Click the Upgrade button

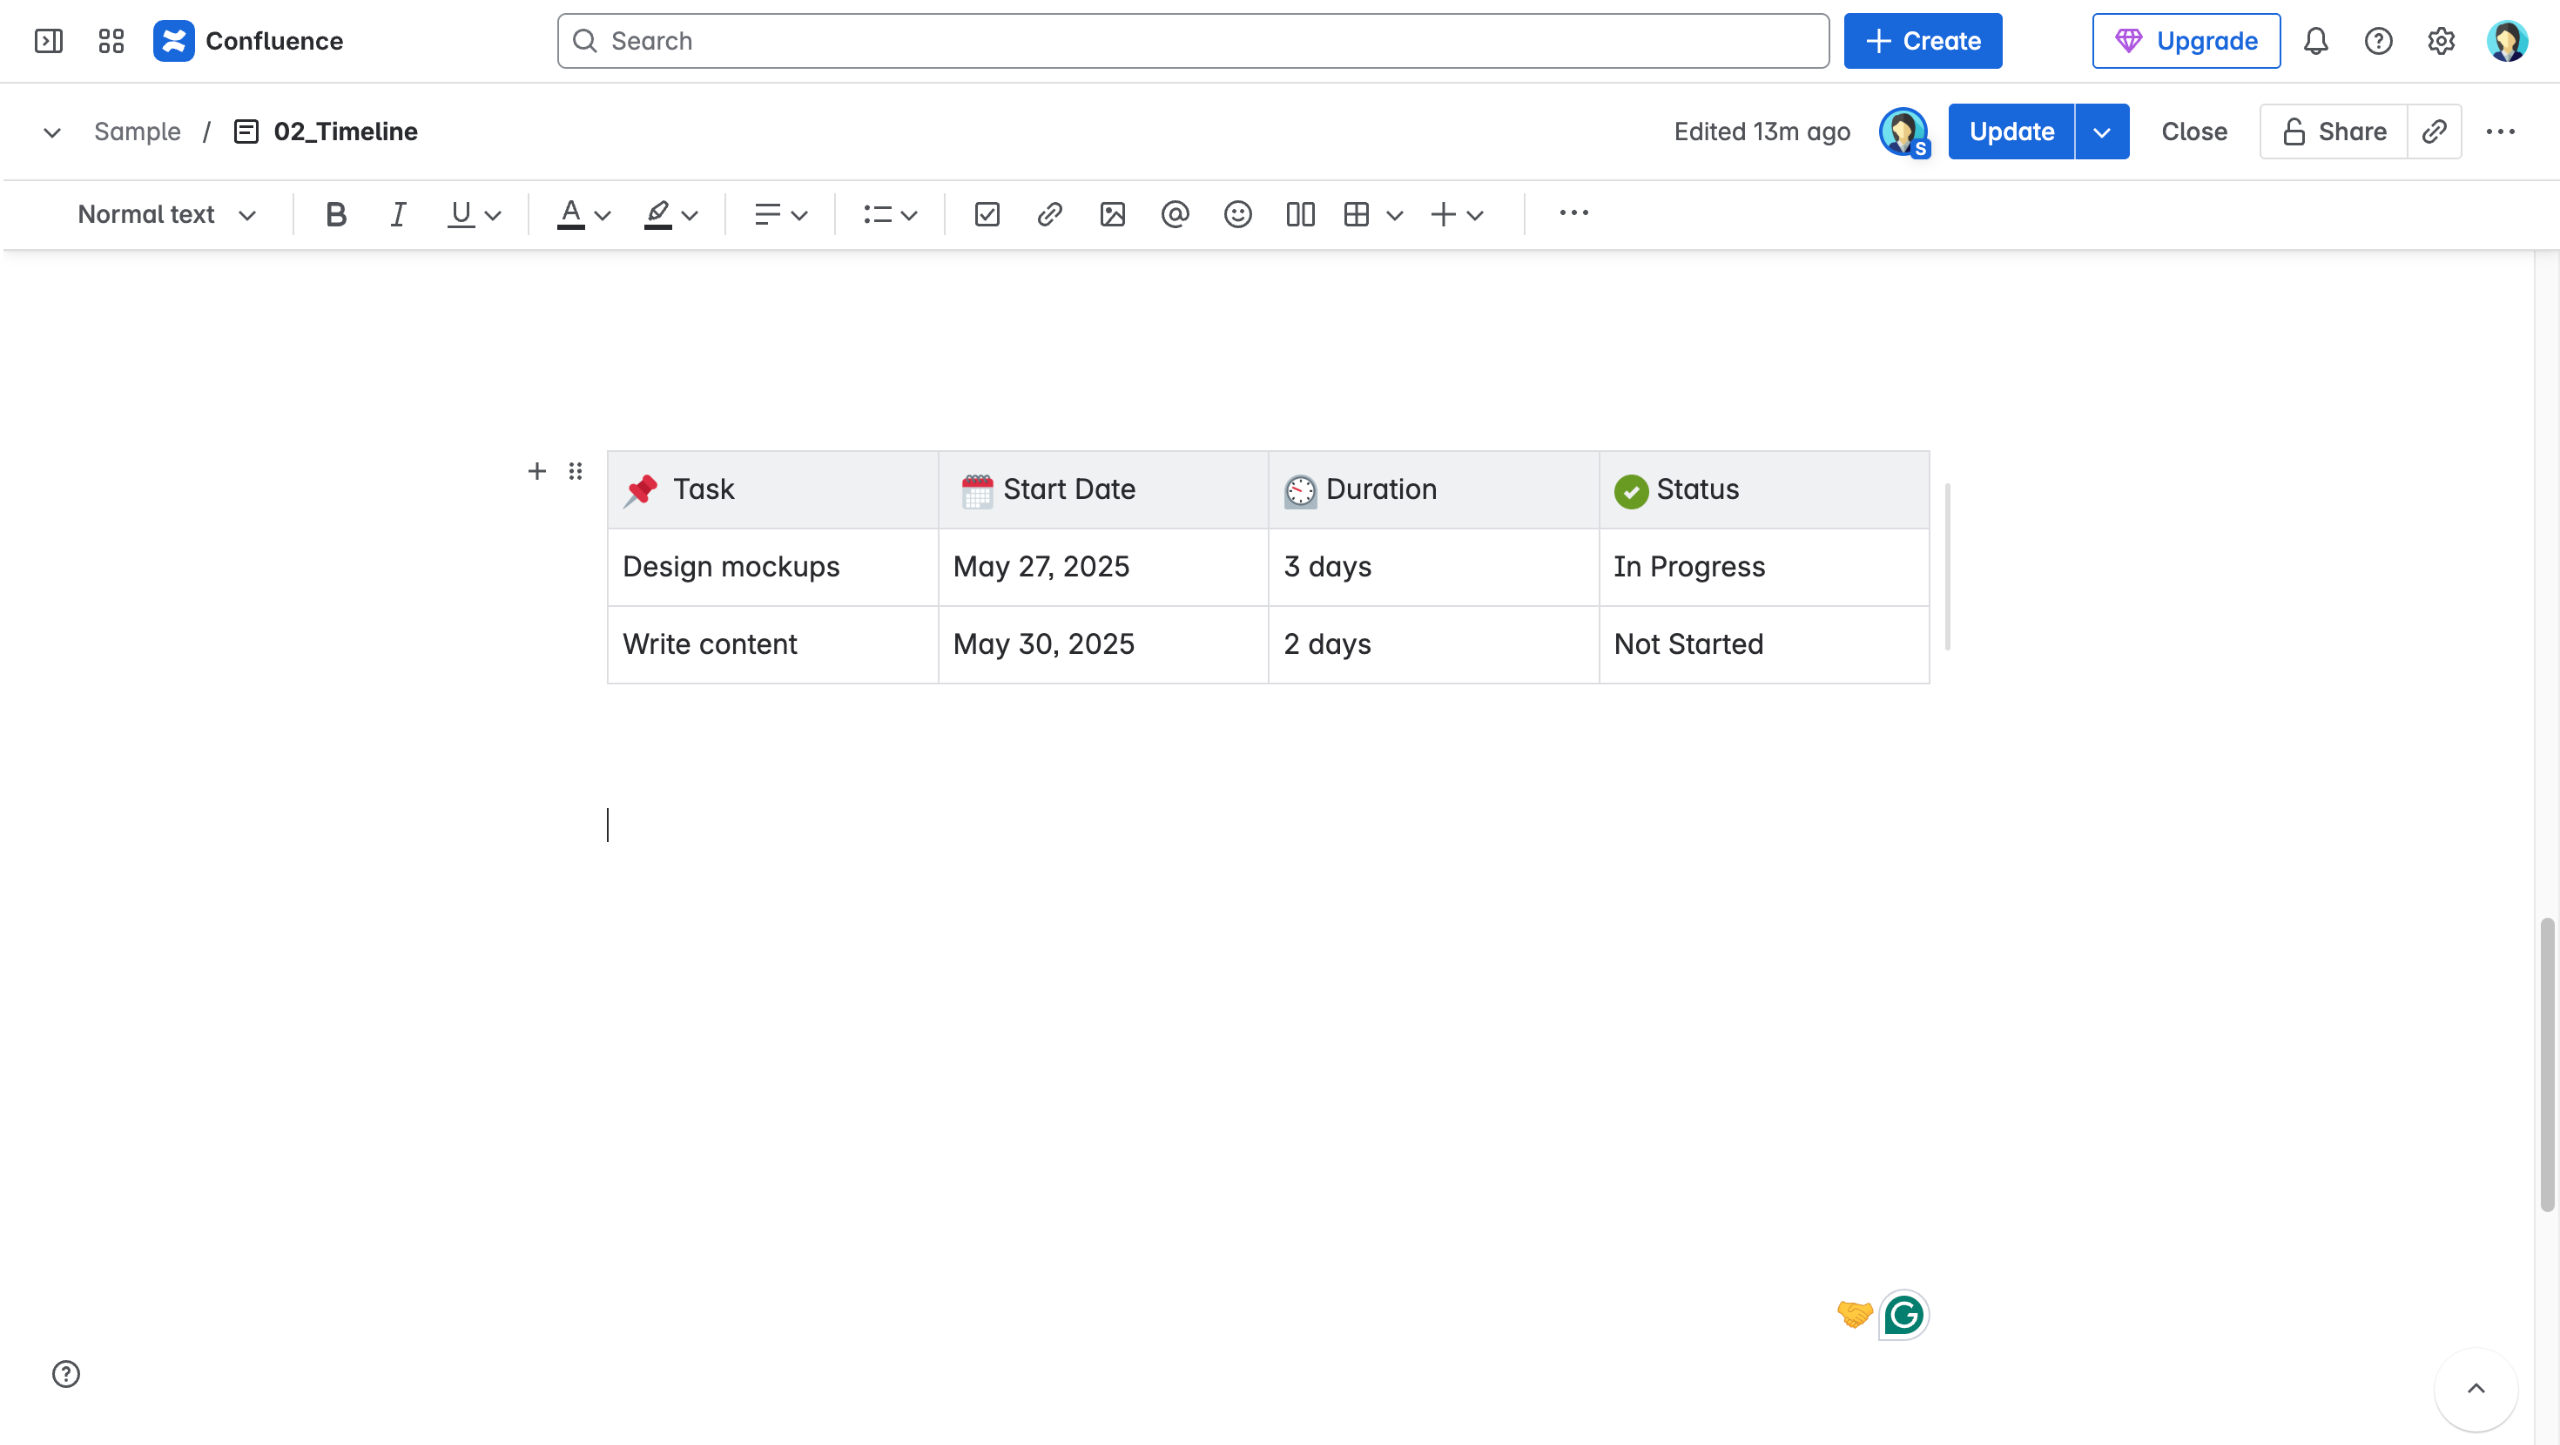2186,41
